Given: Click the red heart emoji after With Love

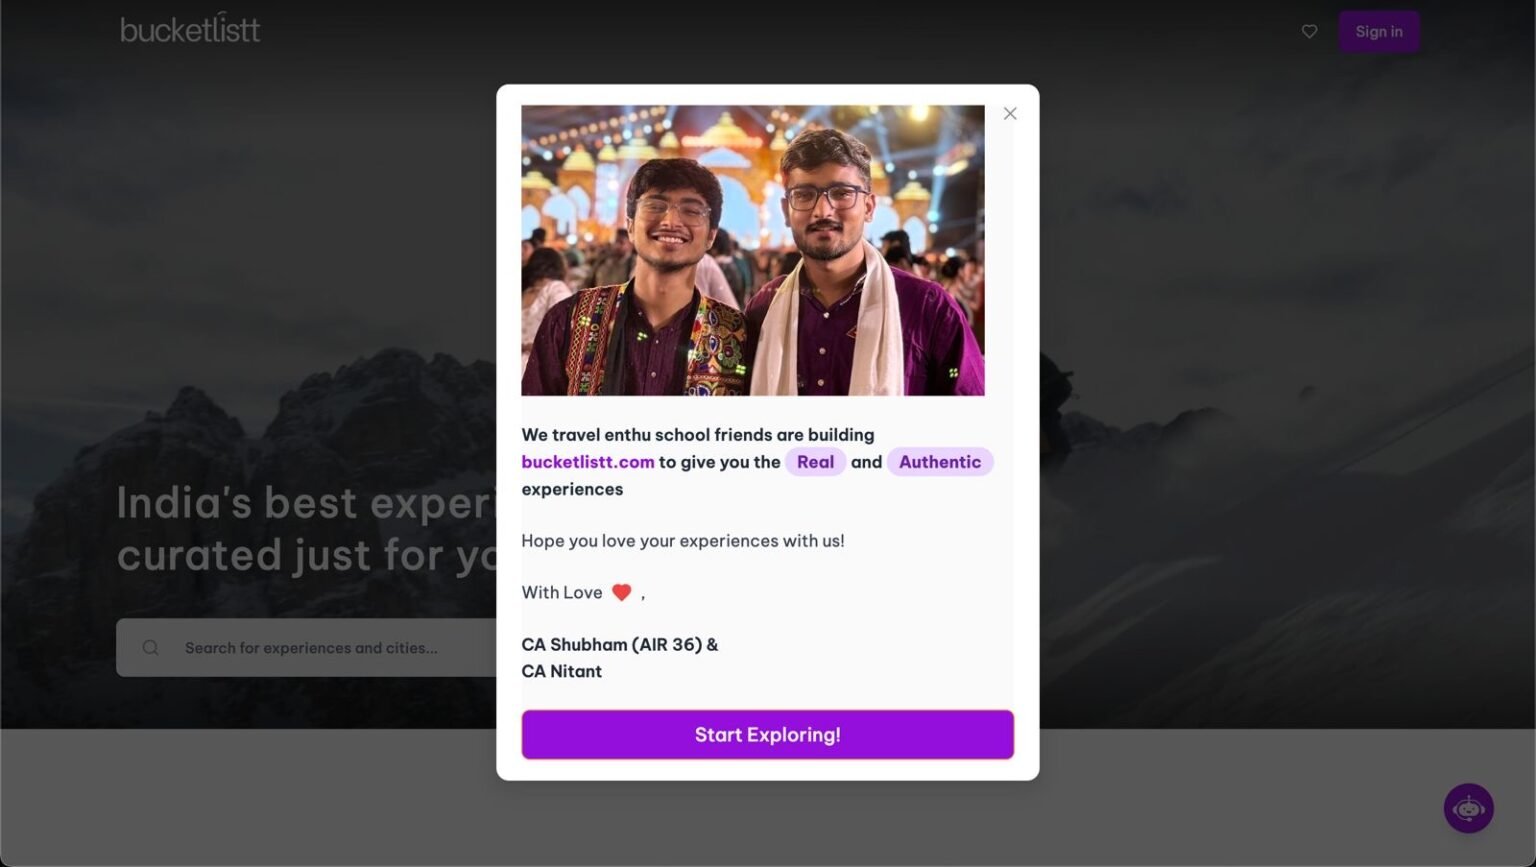Looking at the screenshot, I should click(x=621, y=593).
